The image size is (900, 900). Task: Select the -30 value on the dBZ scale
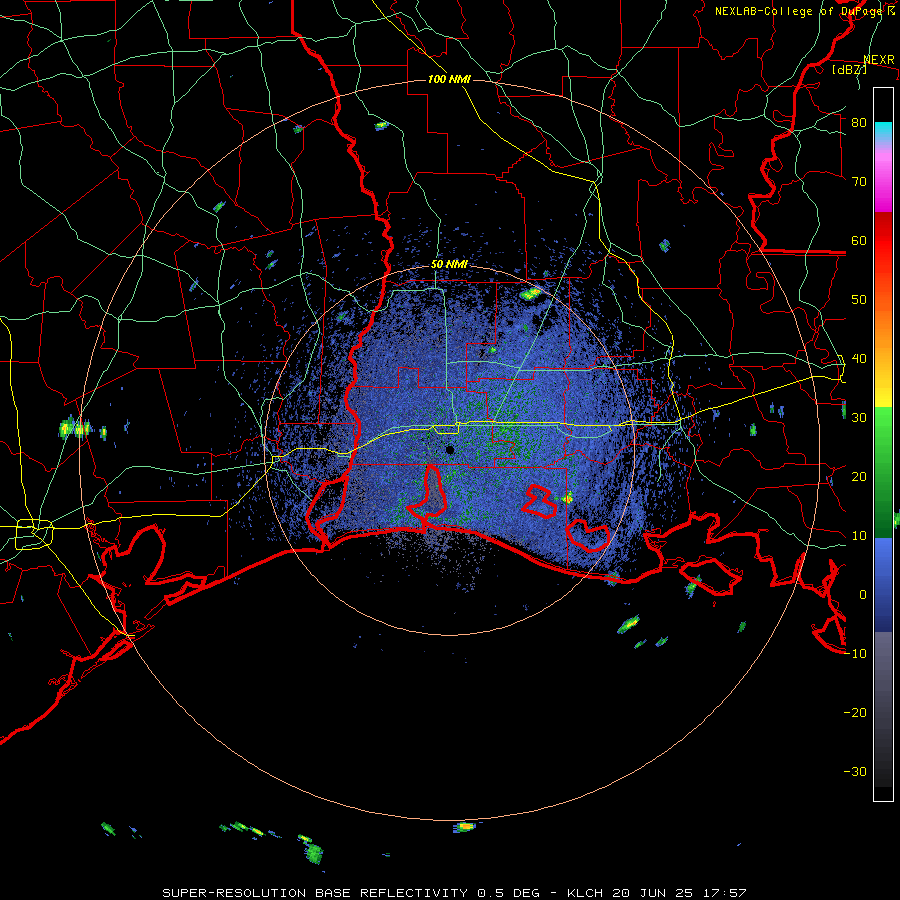point(855,771)
